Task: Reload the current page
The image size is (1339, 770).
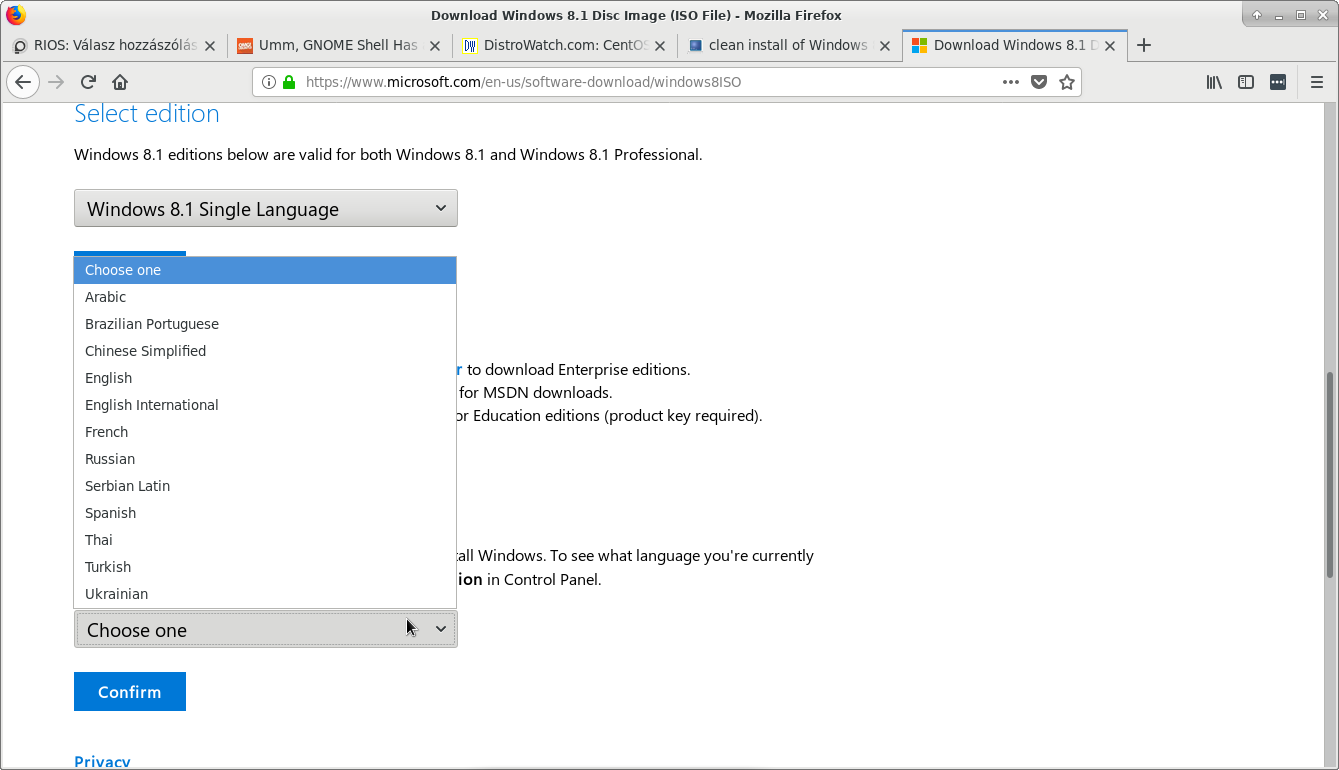Action: click(x=88, y=82)
